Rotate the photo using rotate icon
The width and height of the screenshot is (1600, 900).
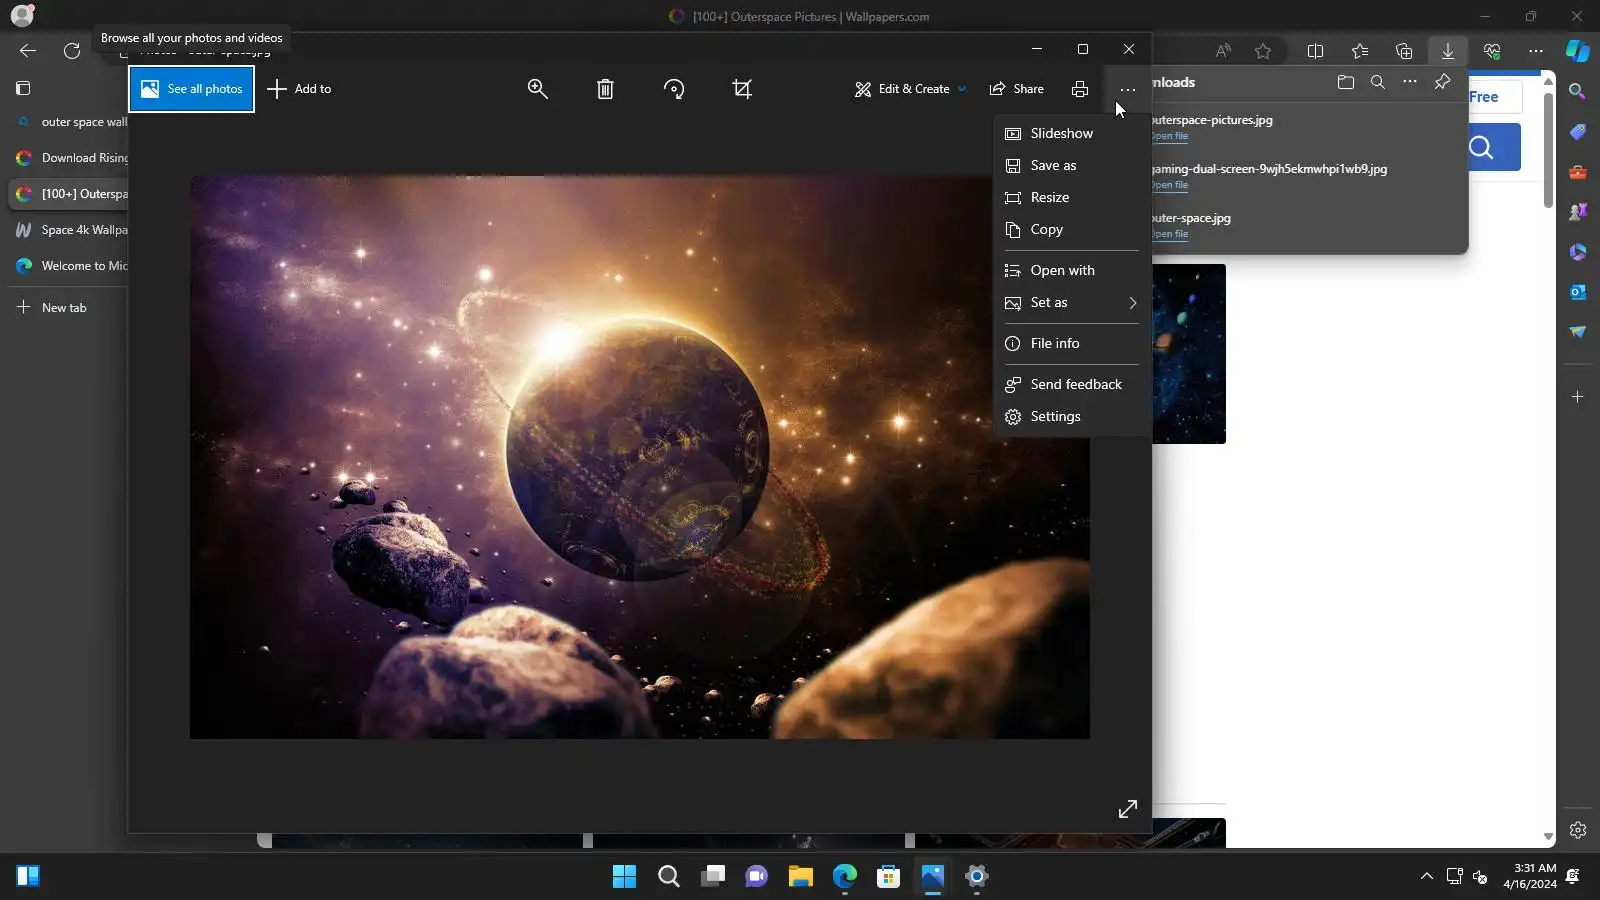pos(674,89)
